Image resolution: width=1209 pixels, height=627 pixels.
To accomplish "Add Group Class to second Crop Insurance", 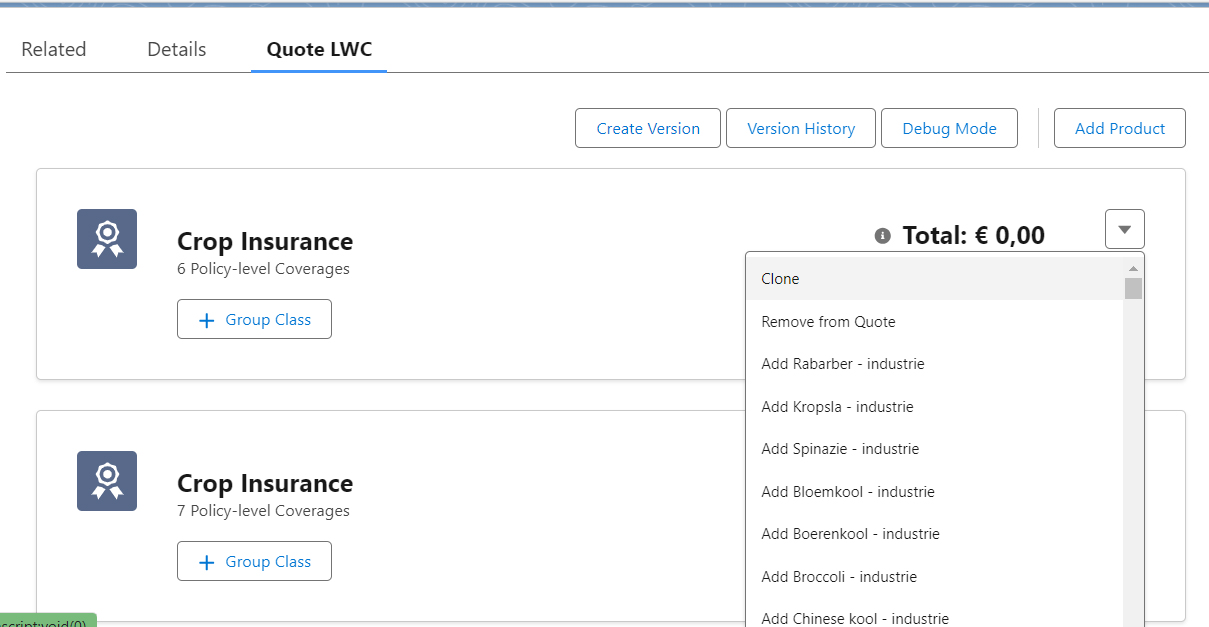I will point(254,562).
